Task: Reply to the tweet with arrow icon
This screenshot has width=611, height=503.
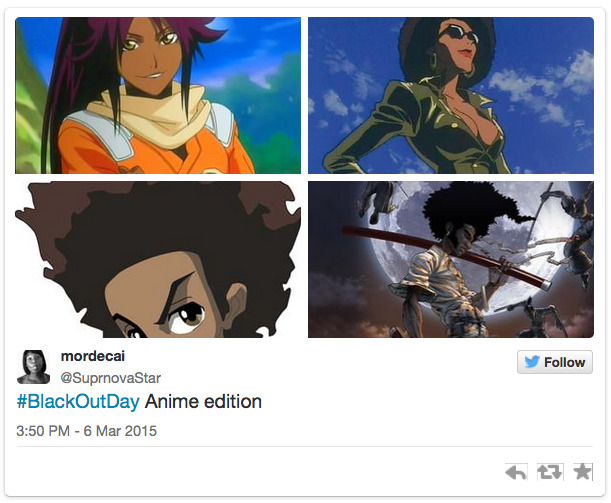Action: click(x=516, y=472)
